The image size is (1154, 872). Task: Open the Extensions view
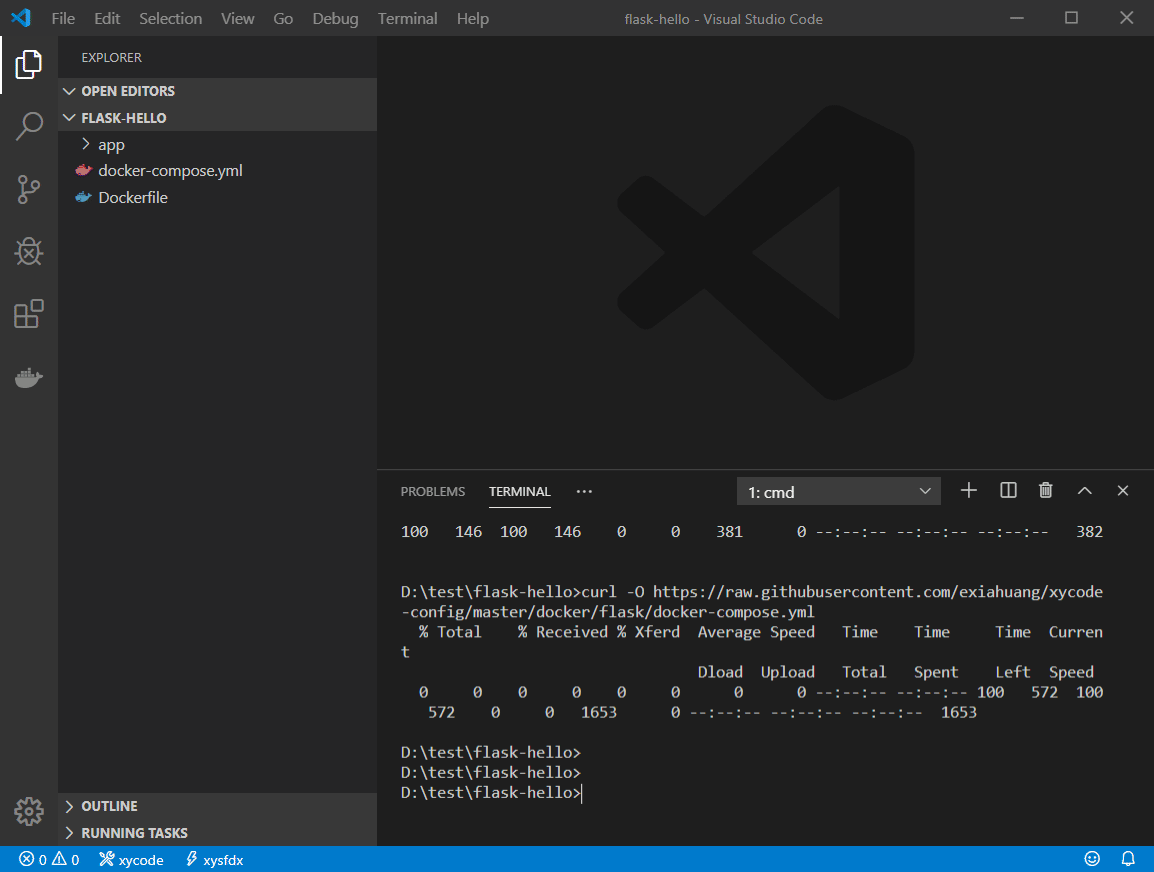click(x=29, y=314)
